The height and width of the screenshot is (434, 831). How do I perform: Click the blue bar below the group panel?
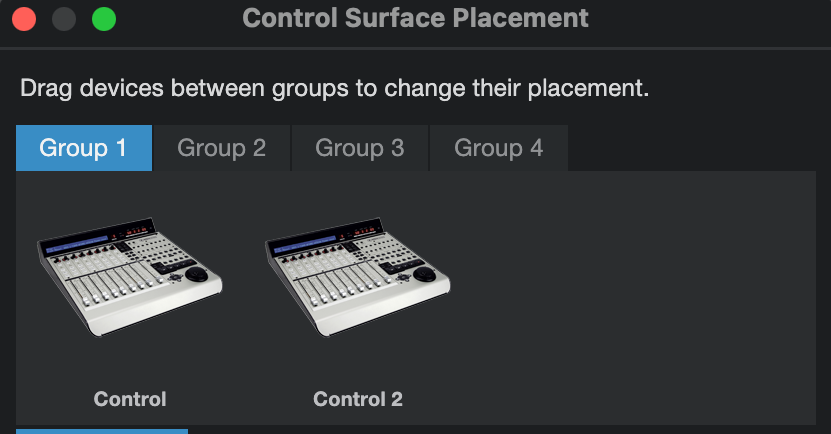pyautogui.click(x=102, y=431)
